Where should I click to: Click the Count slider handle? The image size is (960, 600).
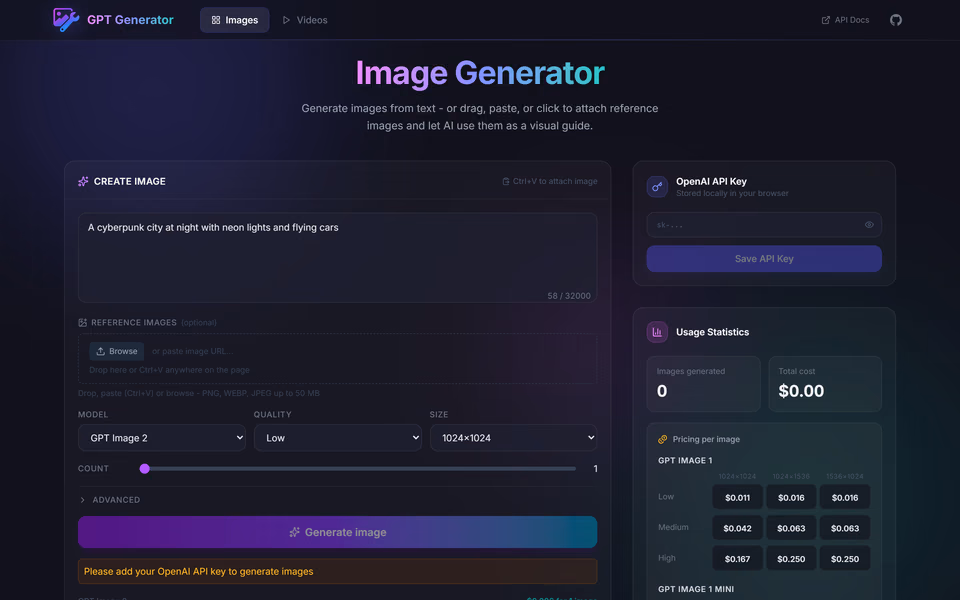[144, 468]
